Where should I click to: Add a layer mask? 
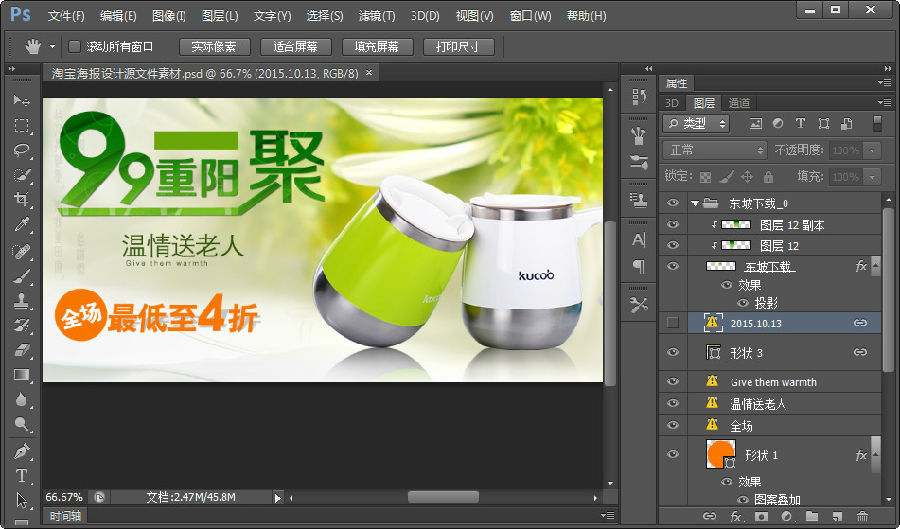click(x=761, y=516)
